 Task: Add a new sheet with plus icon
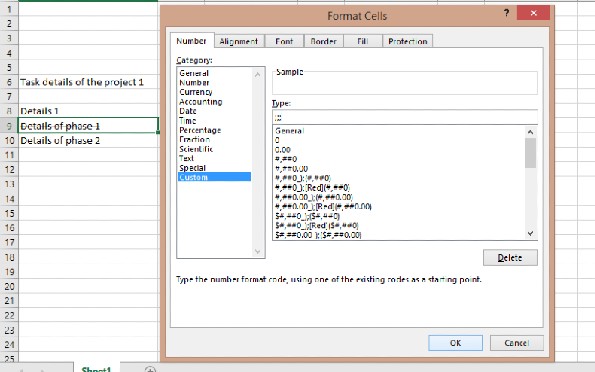pos(150,369)
